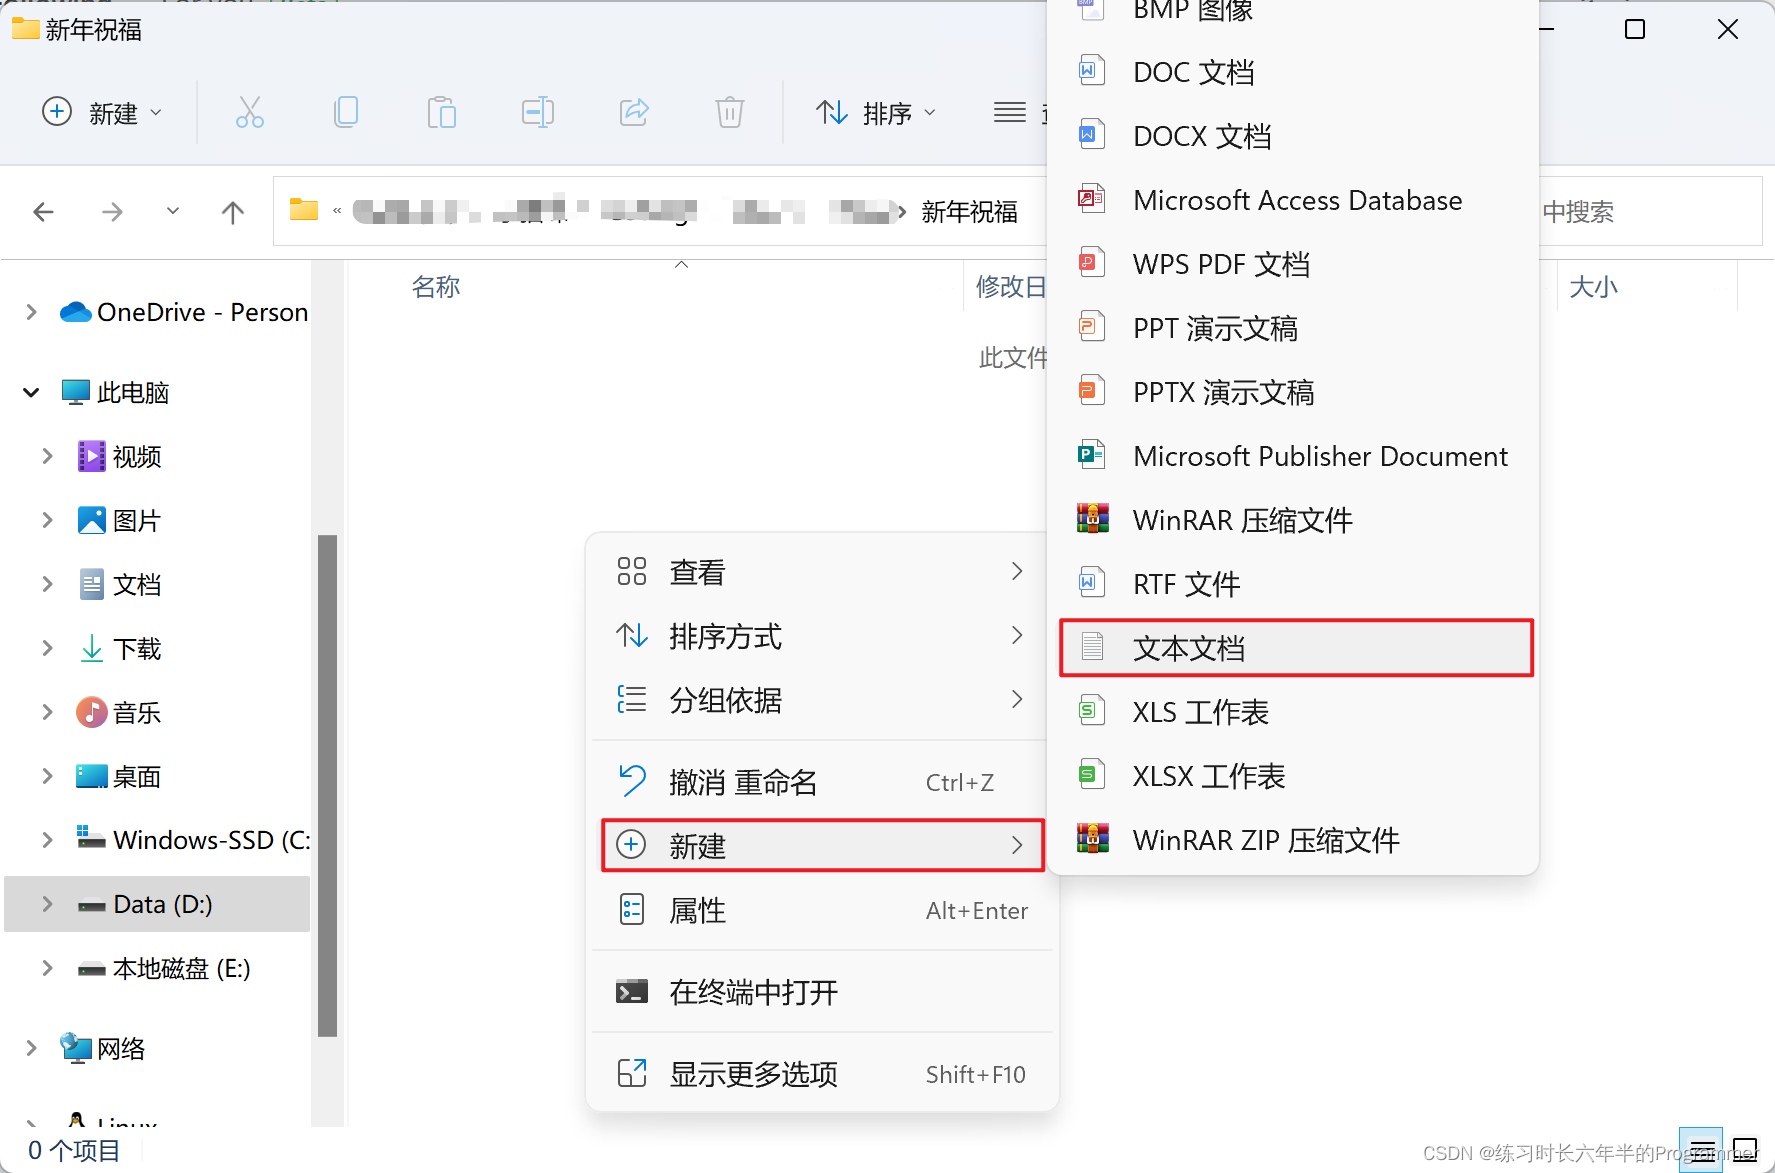Create a Microsoft Access Database

point(1295,200)
